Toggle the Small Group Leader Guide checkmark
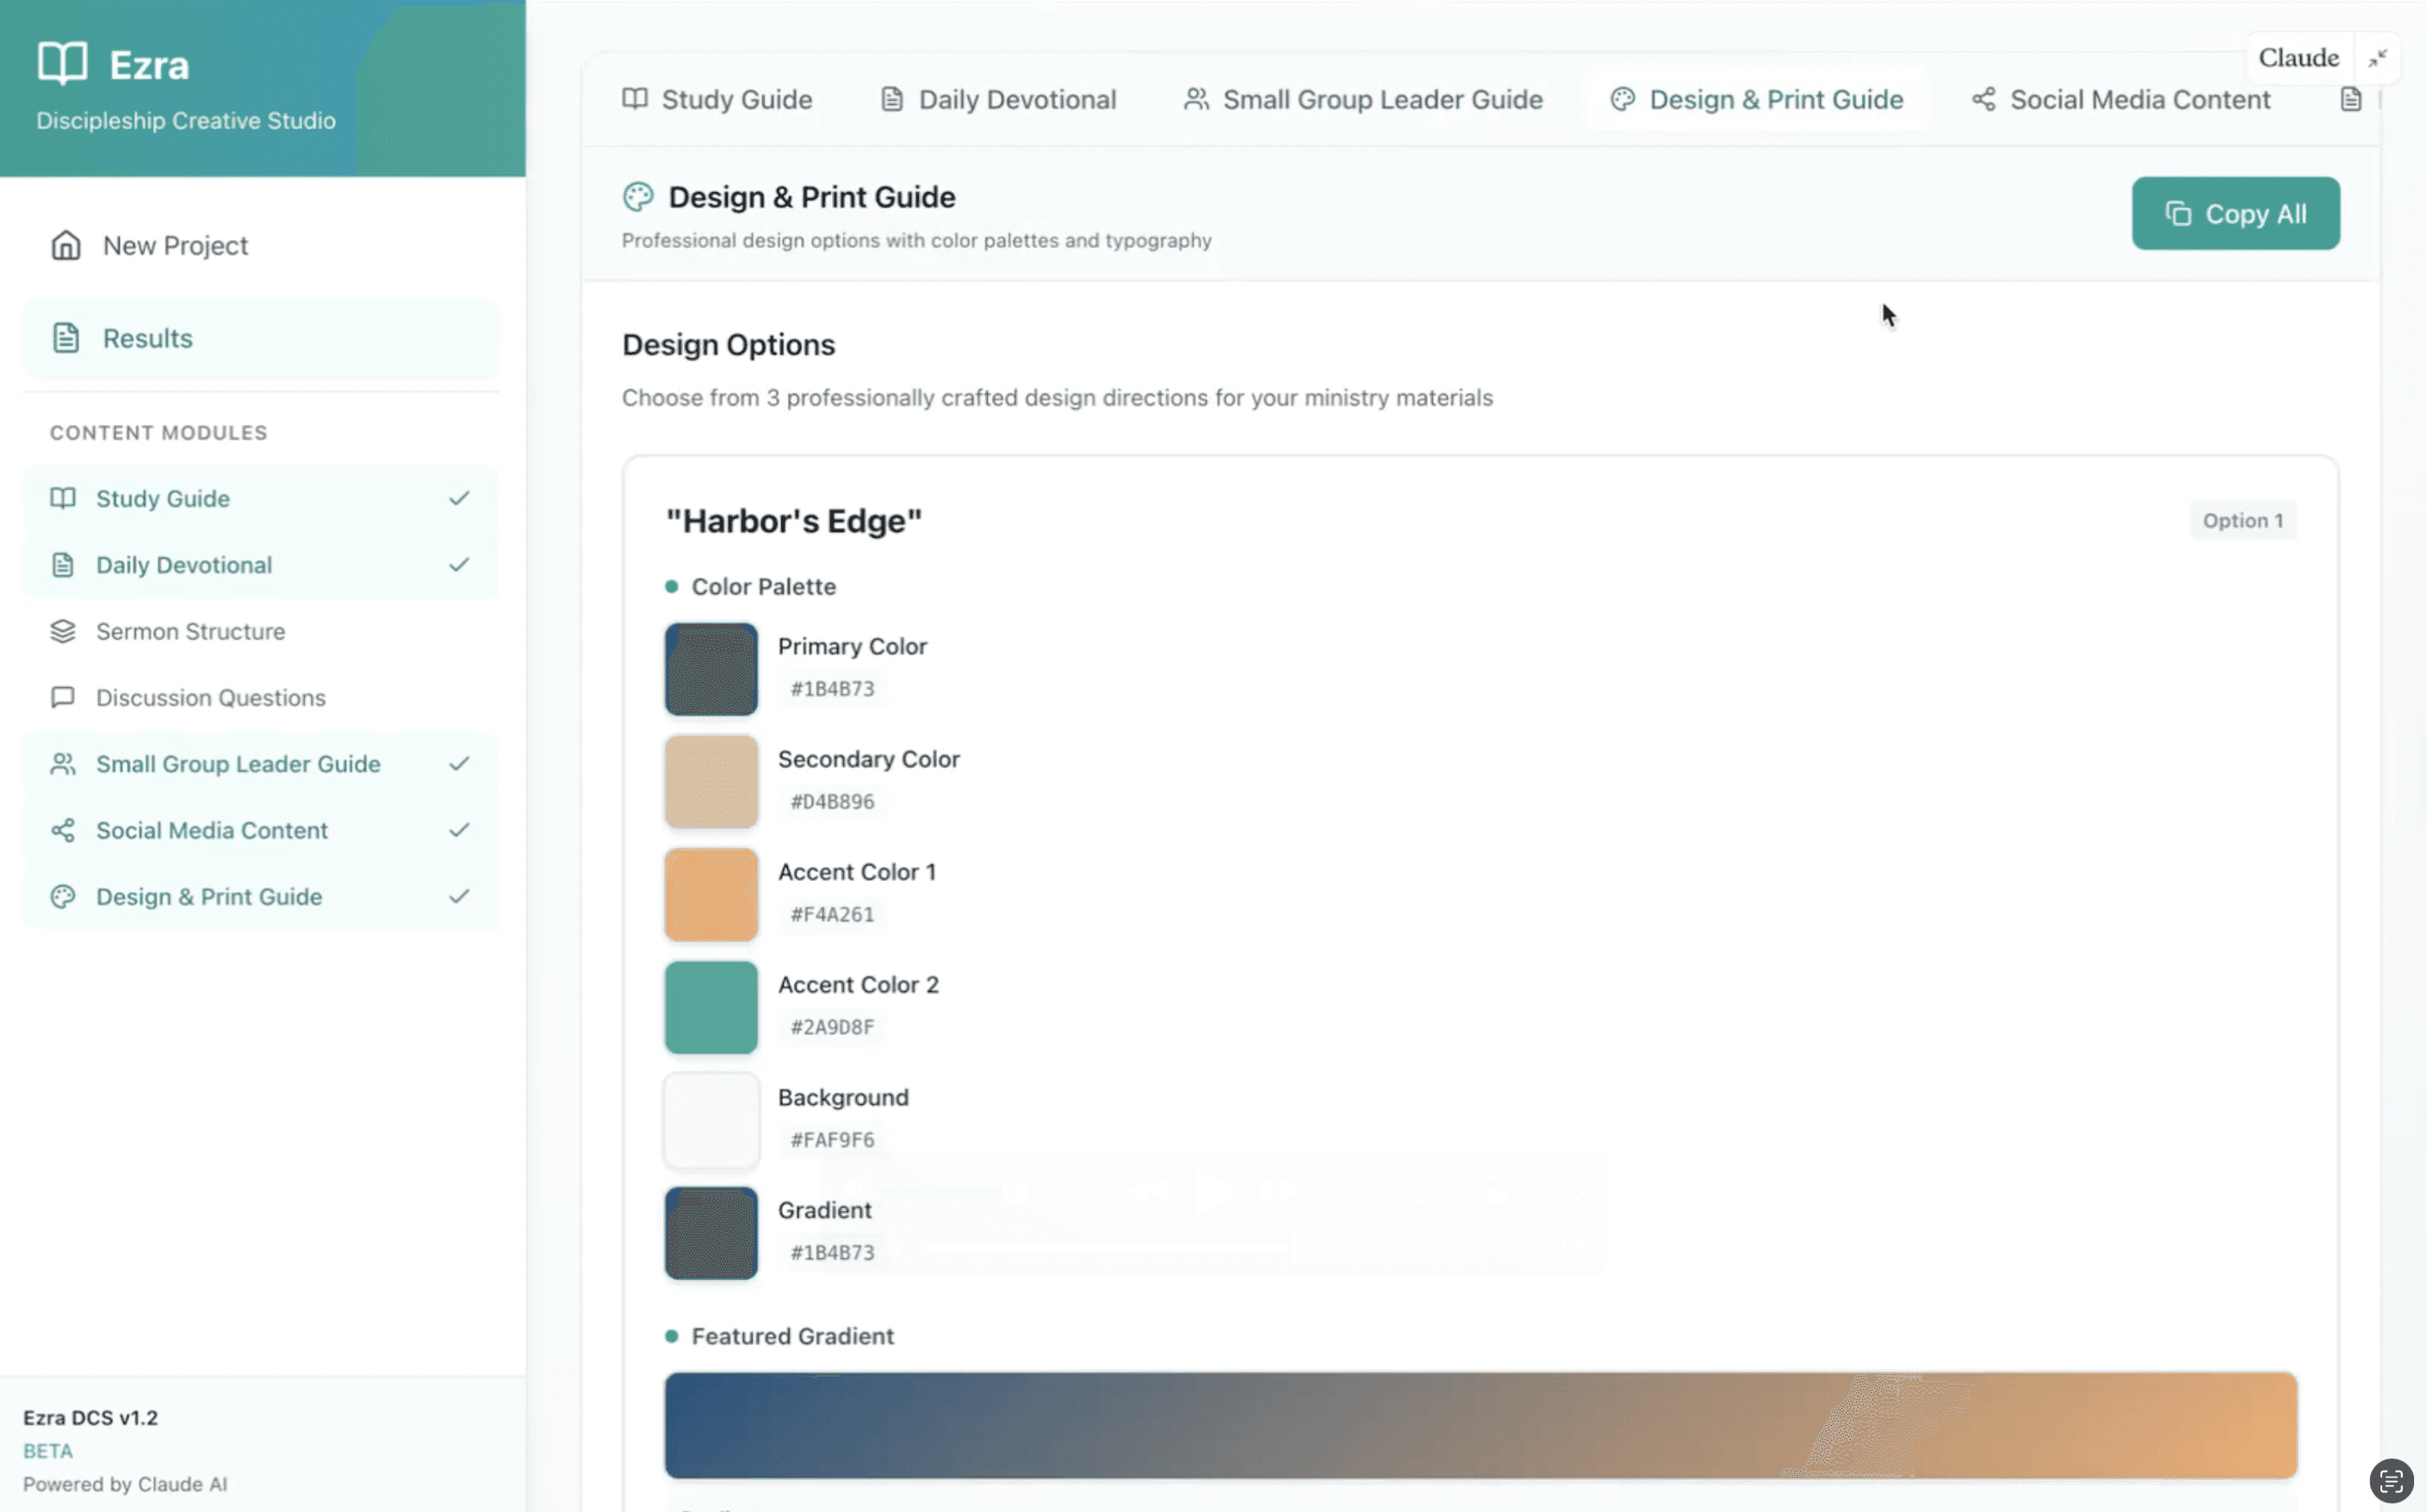2427x1512 pixels. tap(459, 764)
